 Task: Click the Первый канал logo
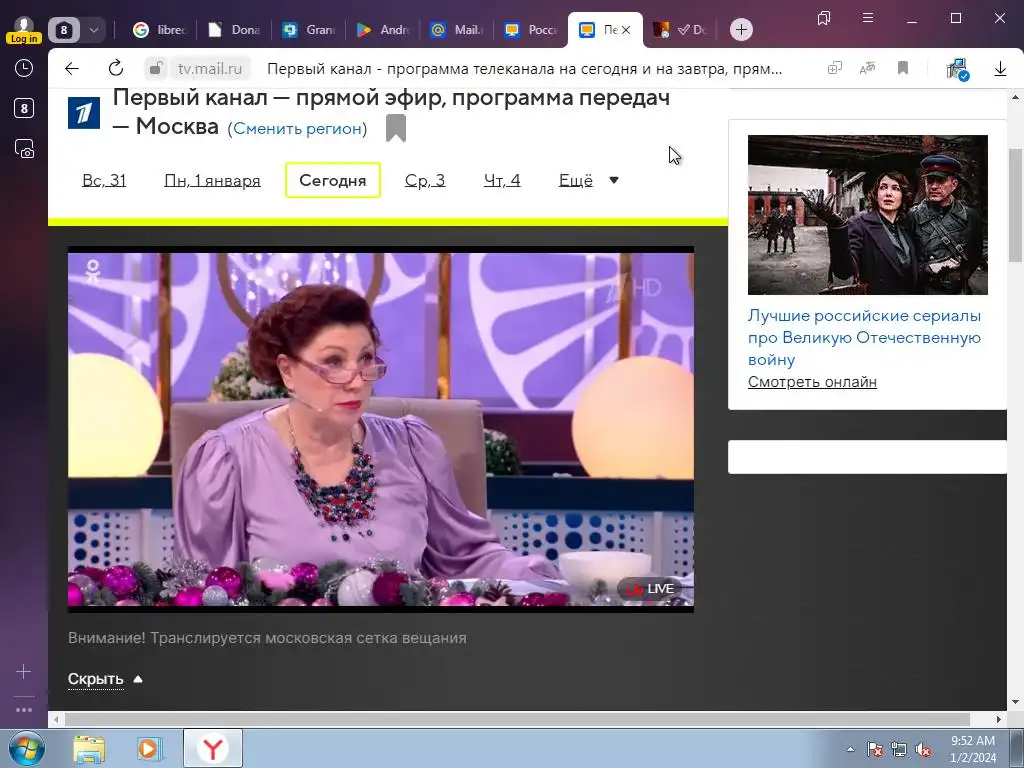click(x=84, y=112)
